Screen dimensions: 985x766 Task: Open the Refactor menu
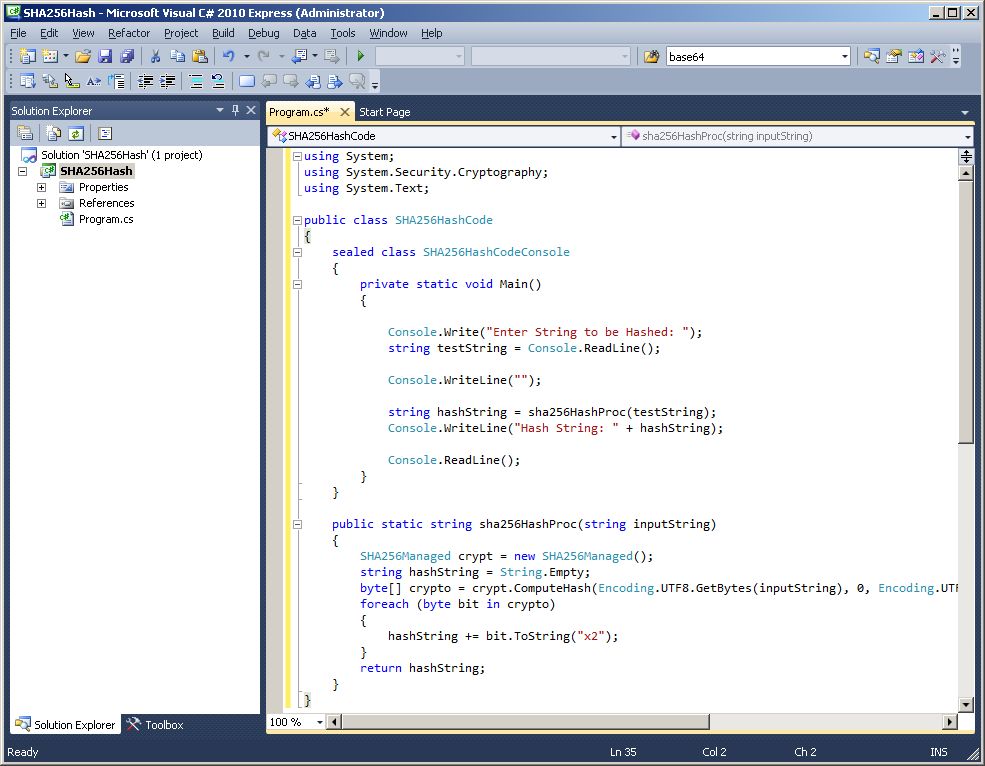pyautogui.click(x=129, y=33)
